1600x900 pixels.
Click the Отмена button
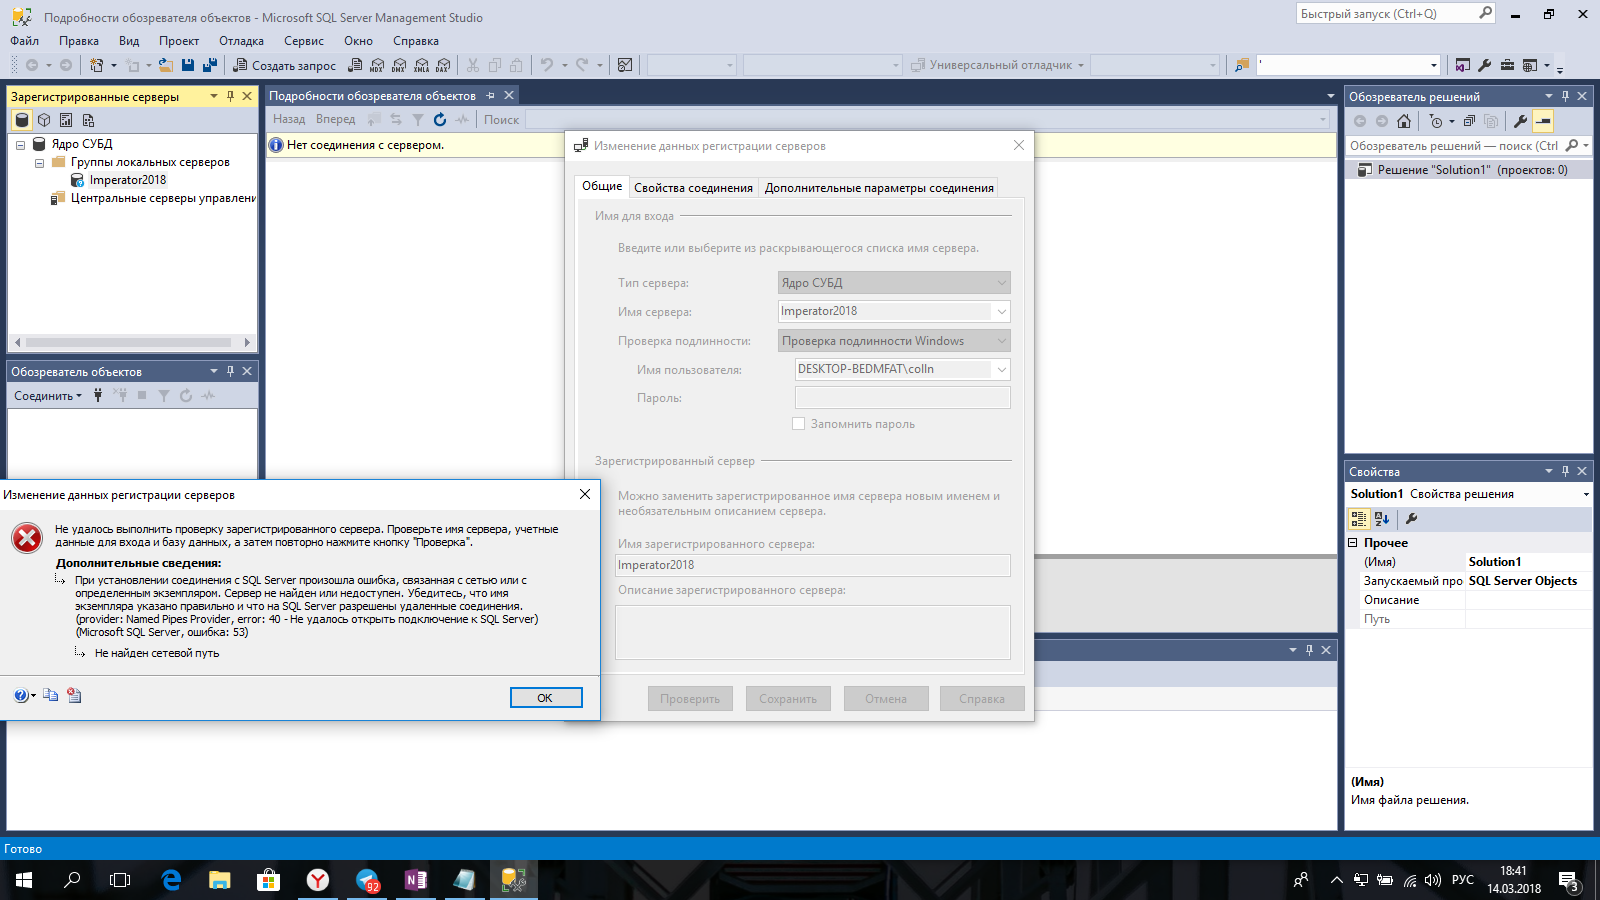pos(886,699)
